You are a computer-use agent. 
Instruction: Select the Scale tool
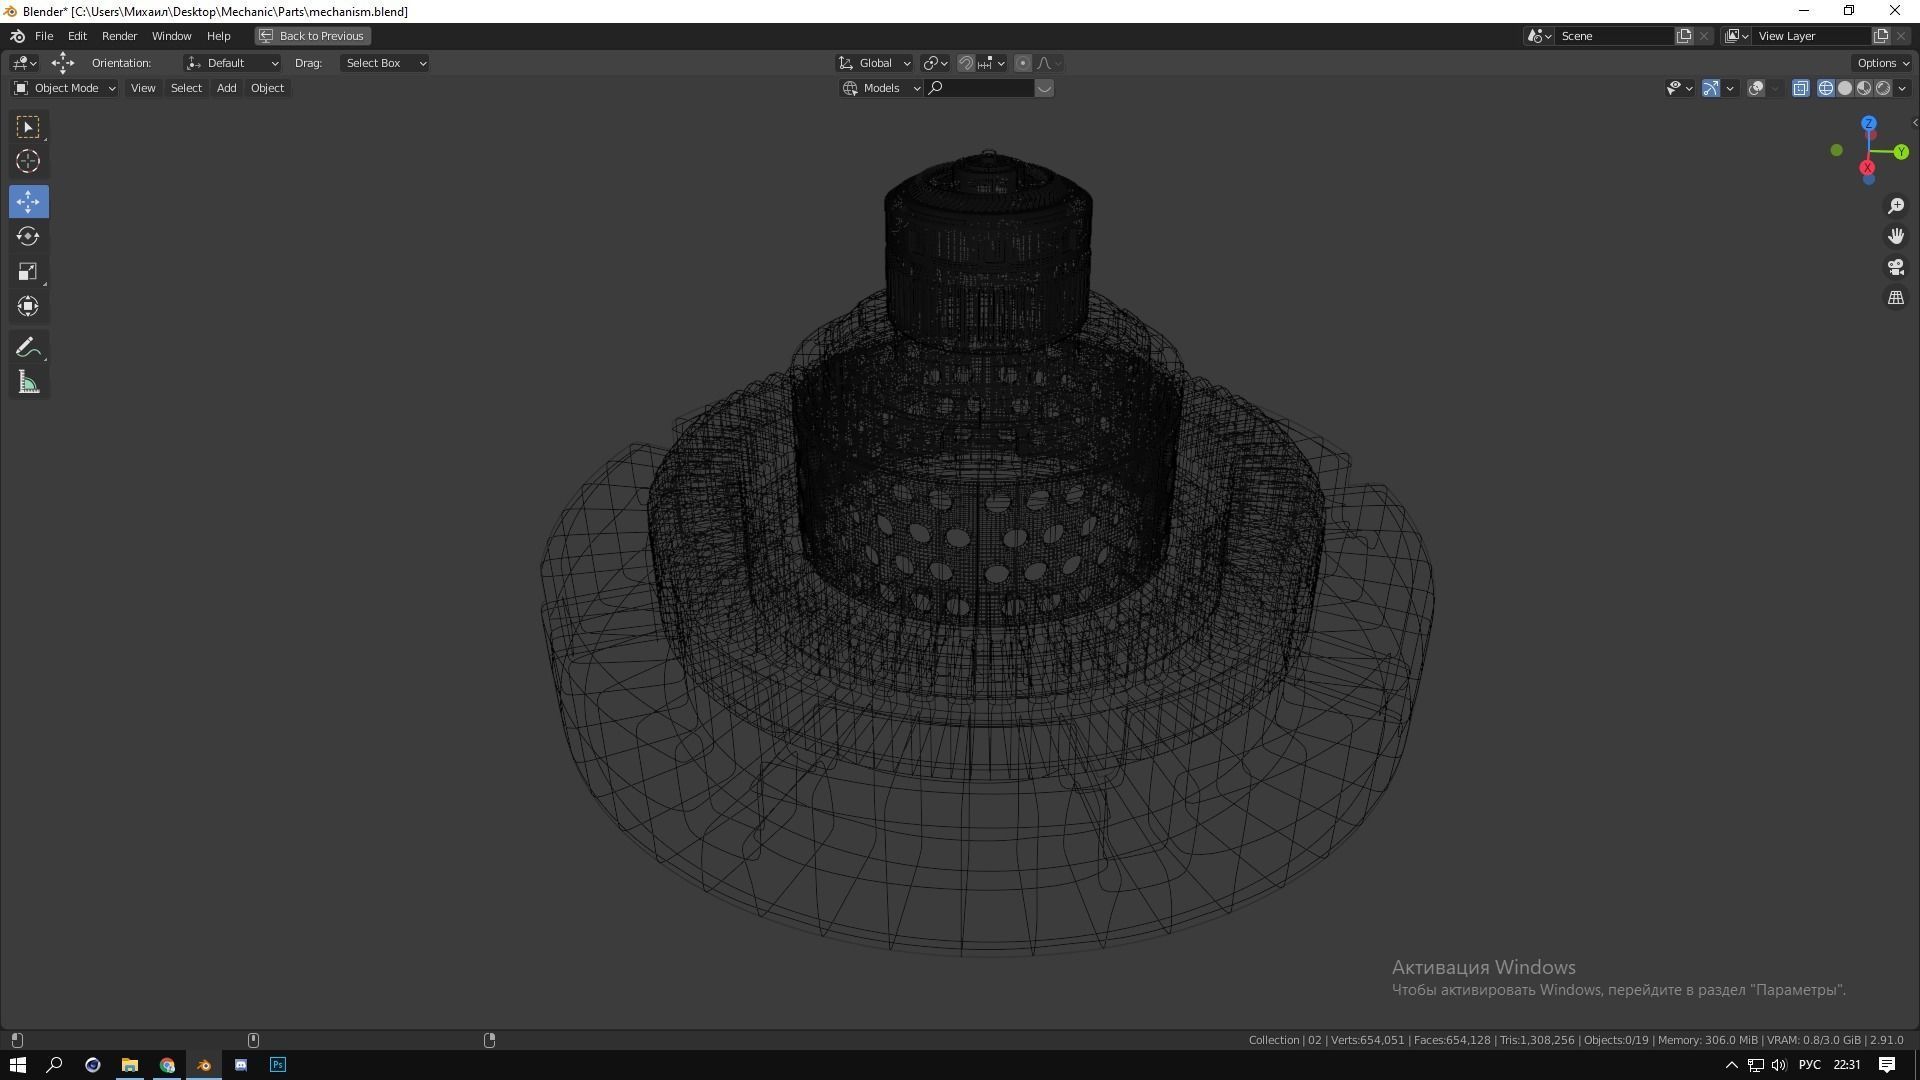(x=28, y=272)
